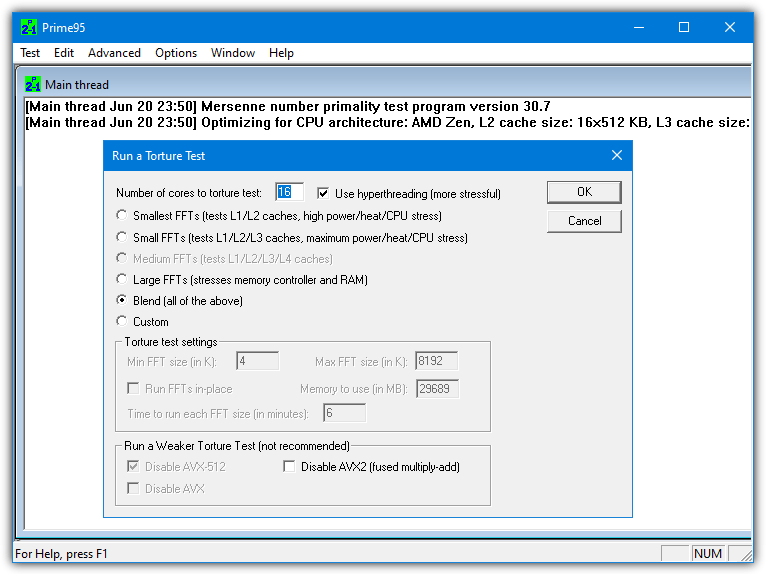Image resolution: width=766 pixels, height=574 pixels.
Task: Click 'For Help, press F1' status text
Action: point(61,553)
